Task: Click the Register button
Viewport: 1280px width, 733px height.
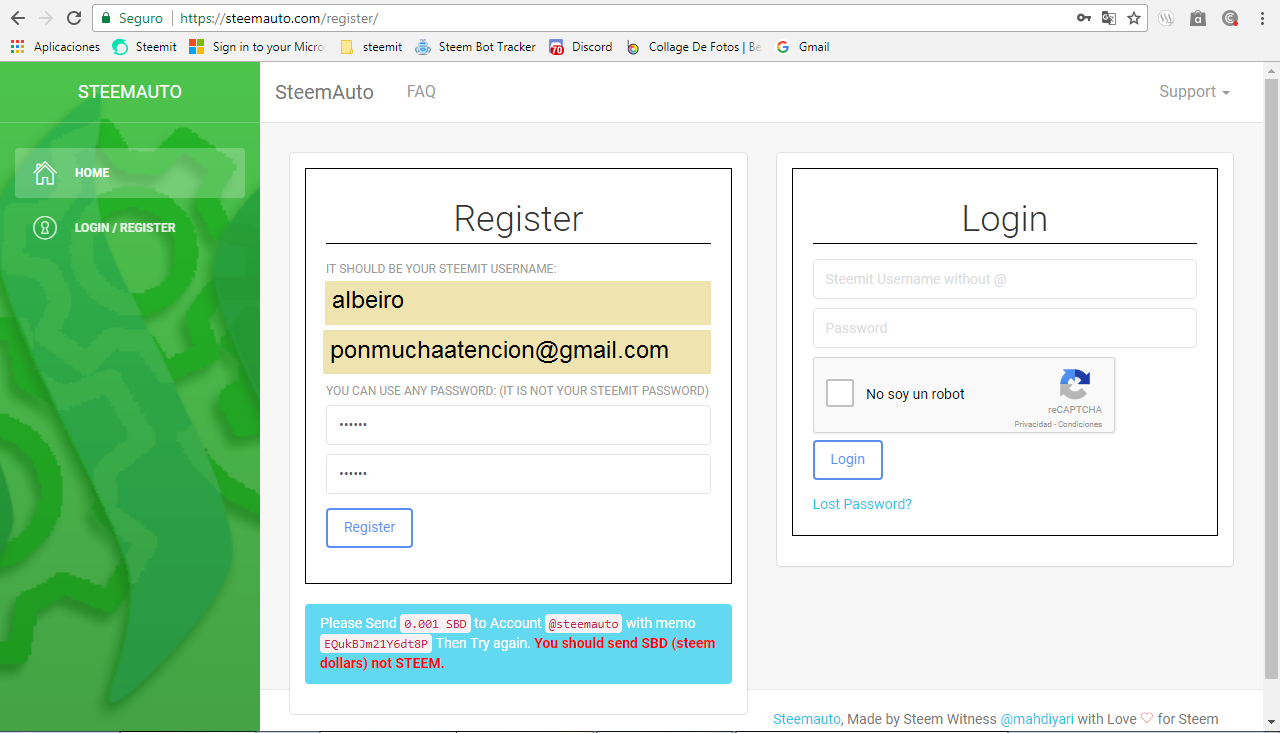Action: click(x=369, y=528)
